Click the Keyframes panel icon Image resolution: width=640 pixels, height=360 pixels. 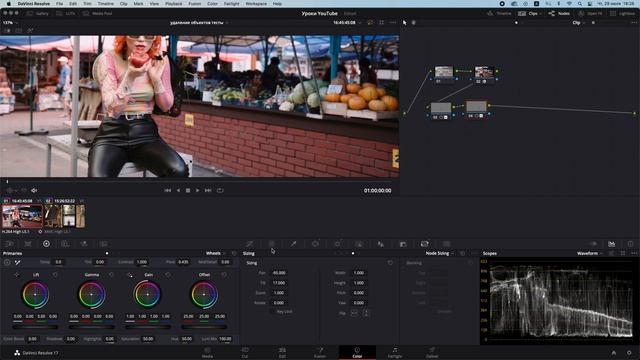[x=593, y=244]
